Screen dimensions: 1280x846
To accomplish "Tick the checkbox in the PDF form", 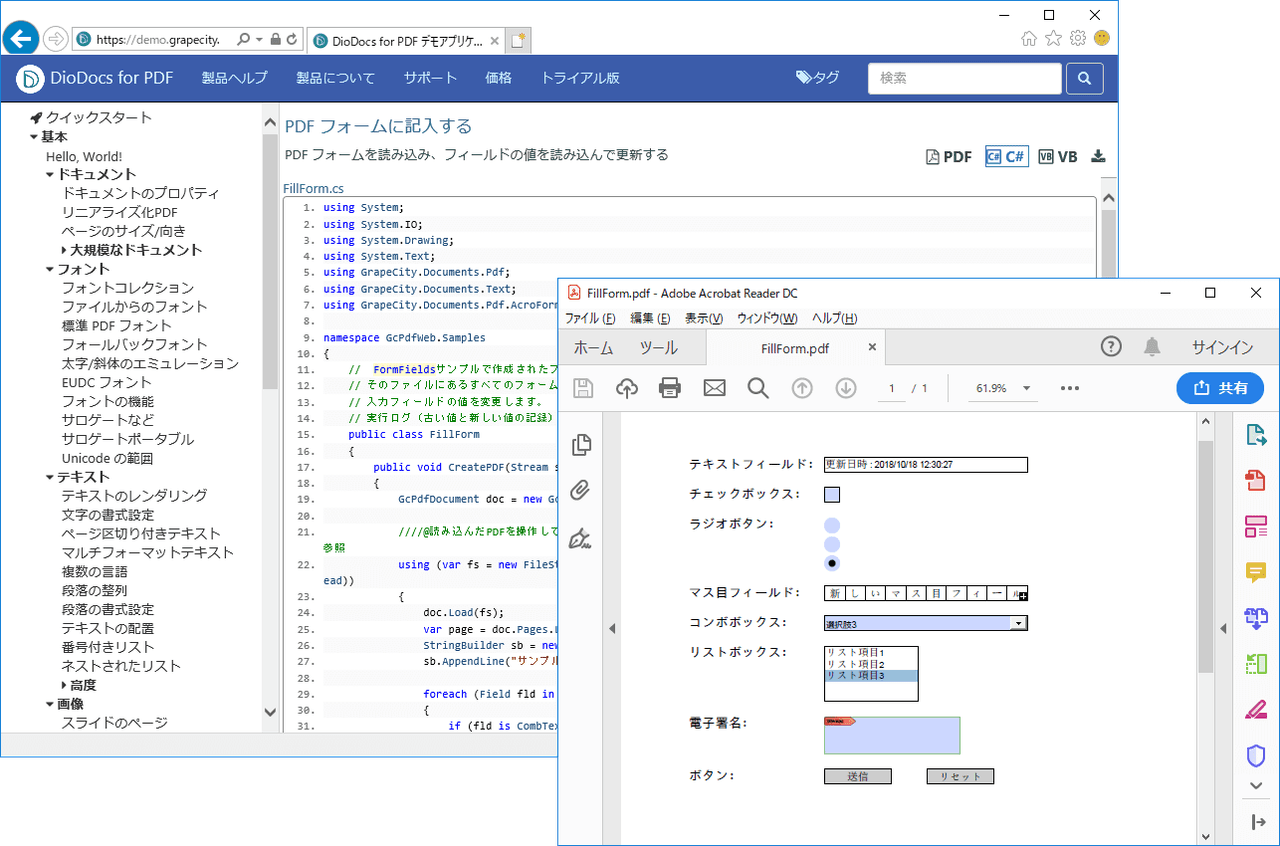I will coord(832,494).
